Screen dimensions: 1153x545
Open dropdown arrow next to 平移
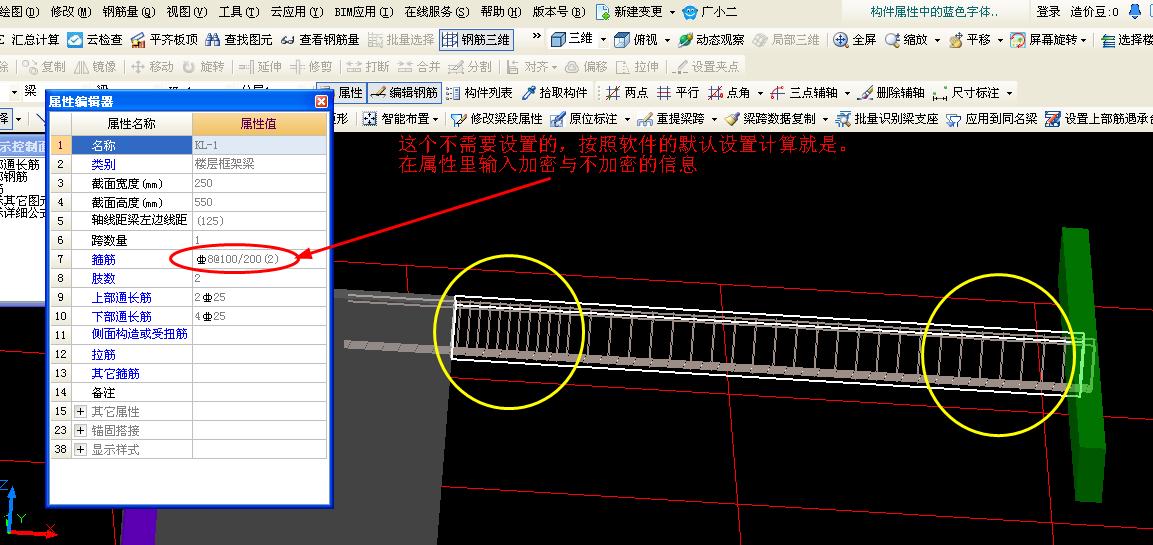1000,40
